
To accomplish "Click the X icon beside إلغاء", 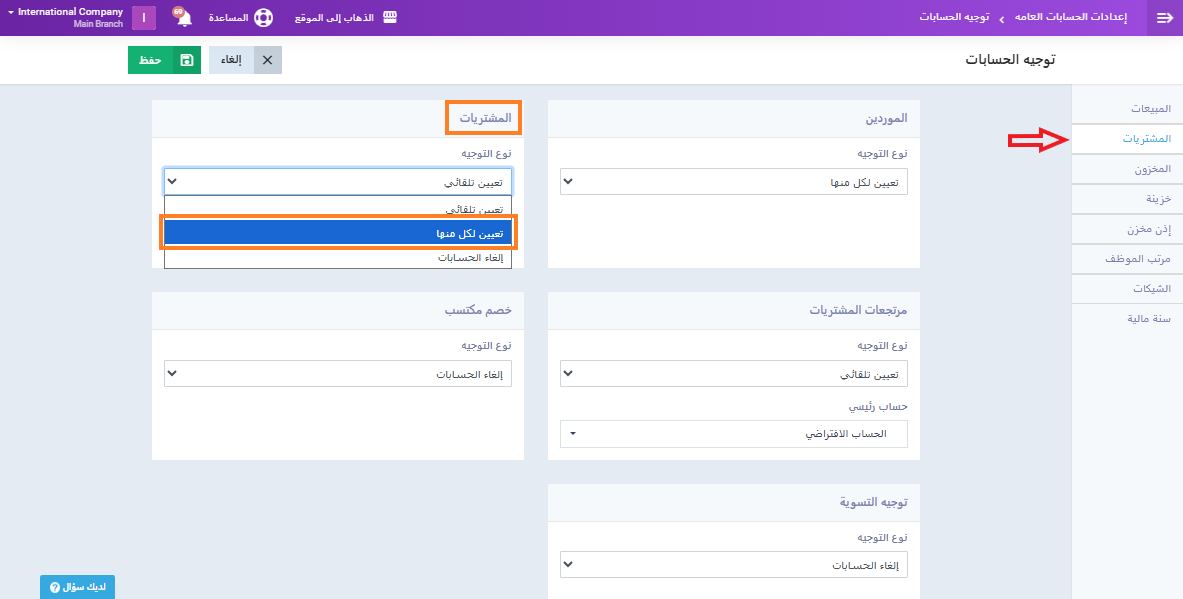I will tap(267, 60).
